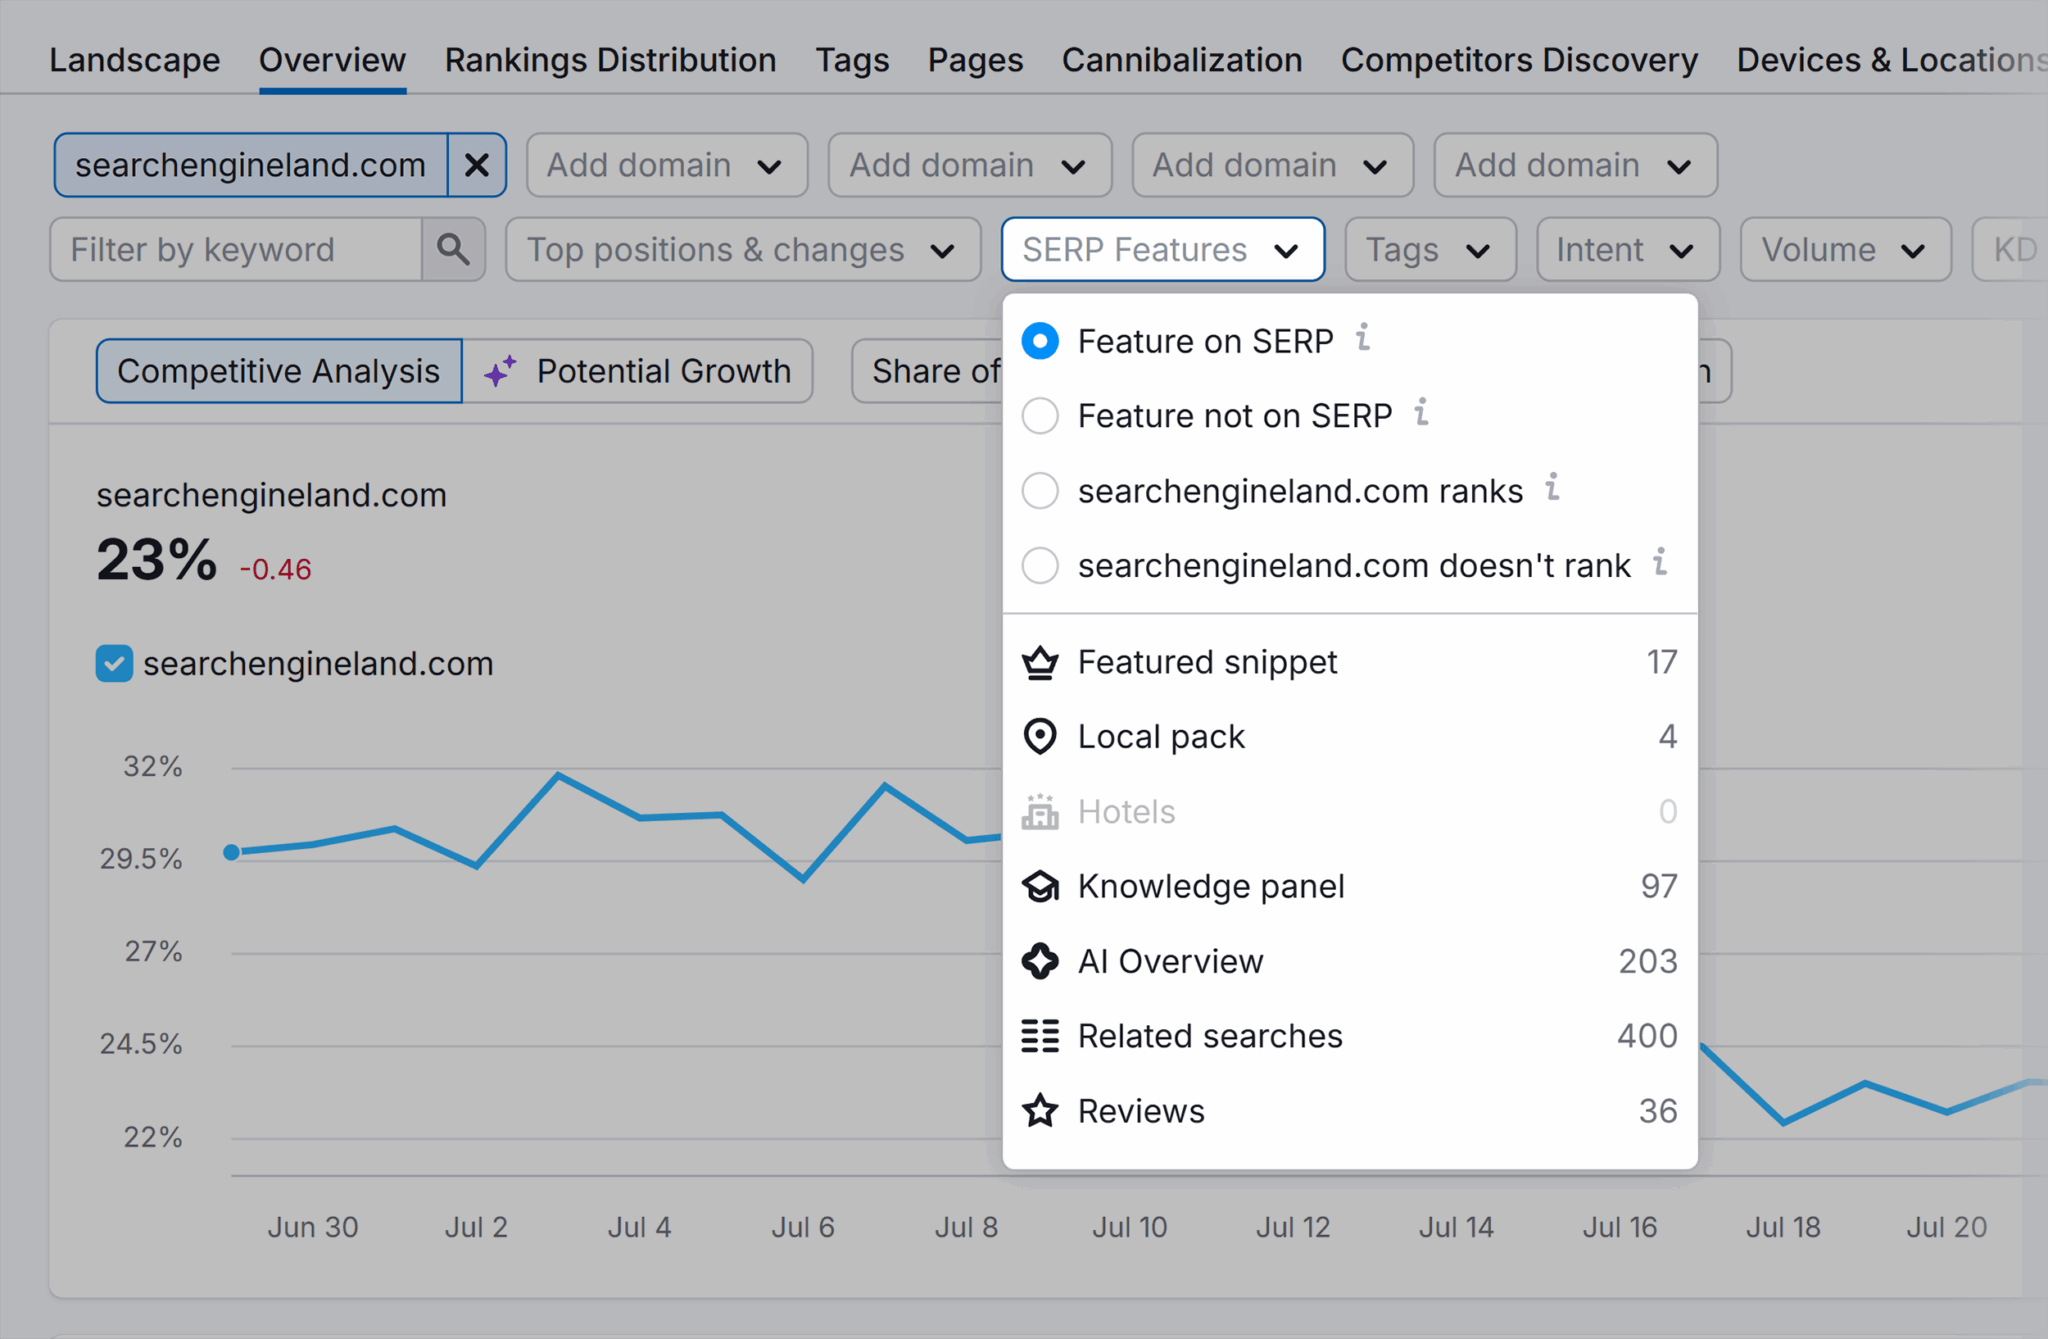This screenshot has width=2048, height=1339.
Task: Select the Feature not on SERP option
Action: 1040,415
